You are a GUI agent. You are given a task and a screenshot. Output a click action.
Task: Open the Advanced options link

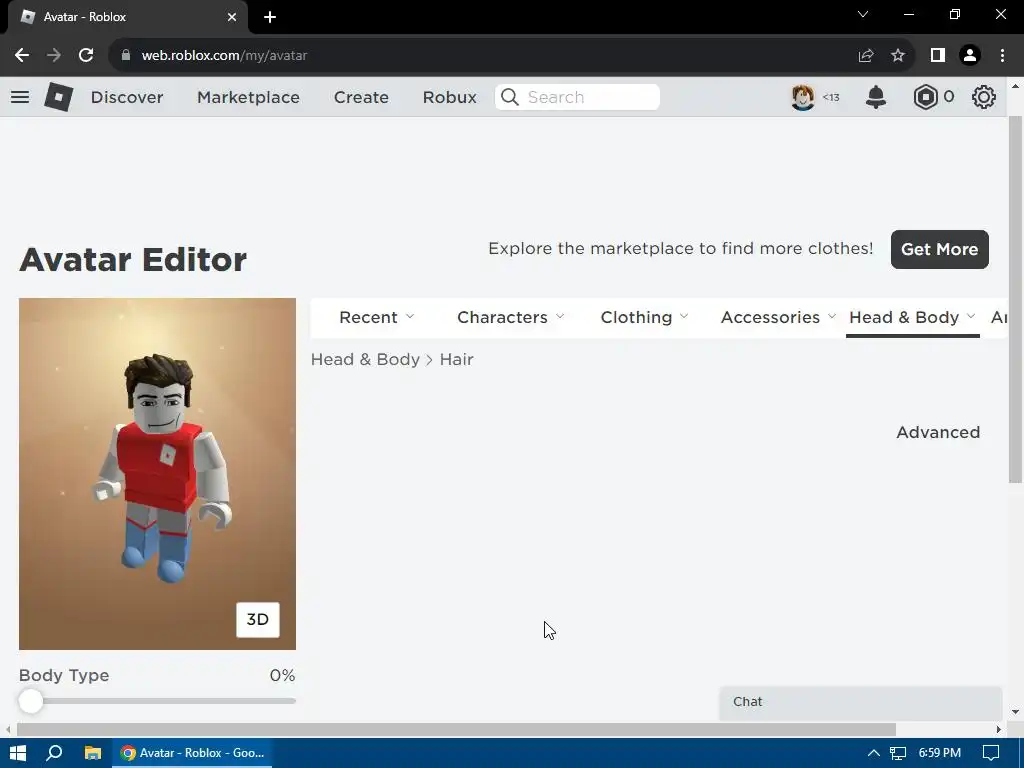click(938, 432)
